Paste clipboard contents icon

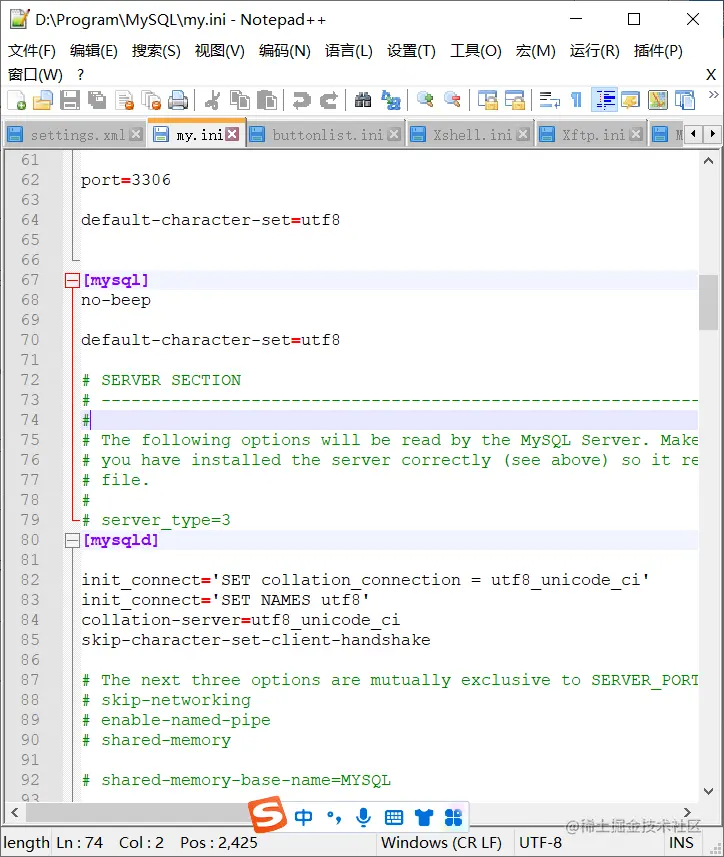click(267, 101)
